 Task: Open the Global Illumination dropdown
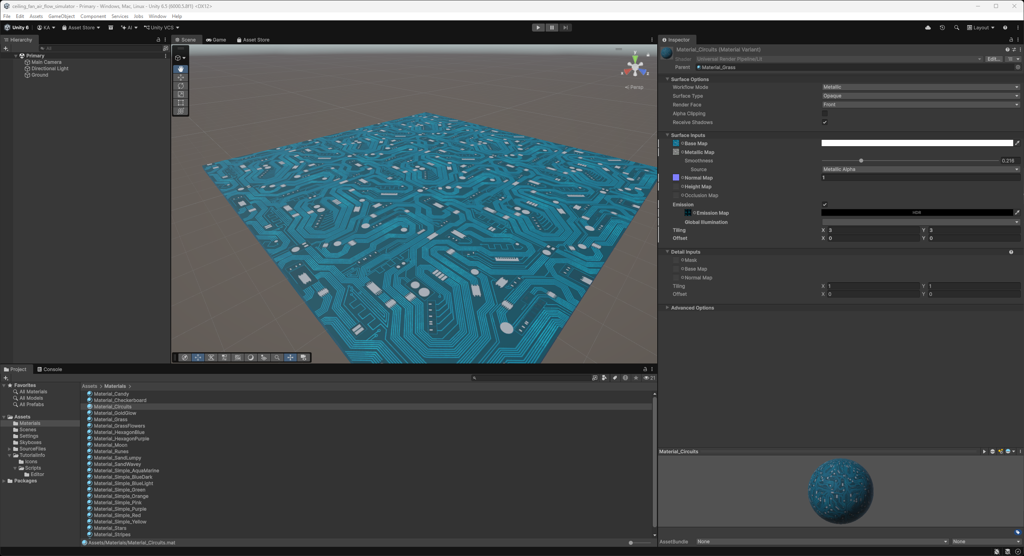tap(920, 222)
